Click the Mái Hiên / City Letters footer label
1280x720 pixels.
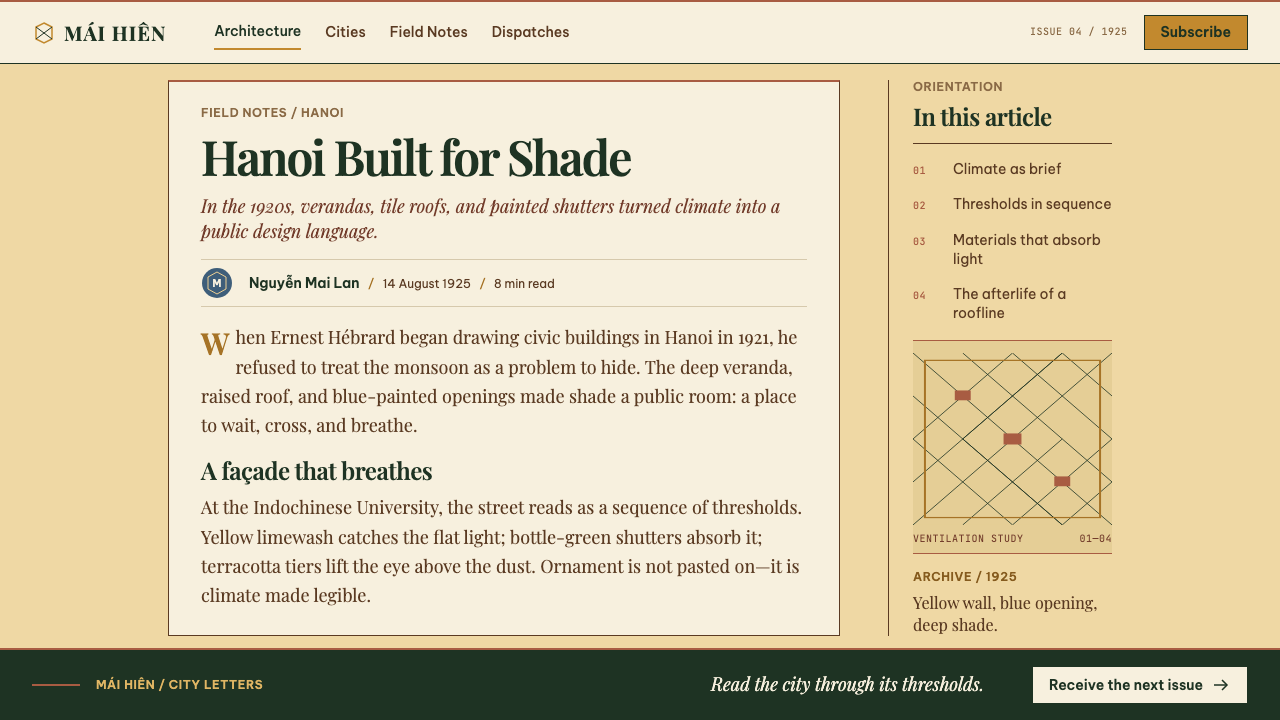[179, 685]
